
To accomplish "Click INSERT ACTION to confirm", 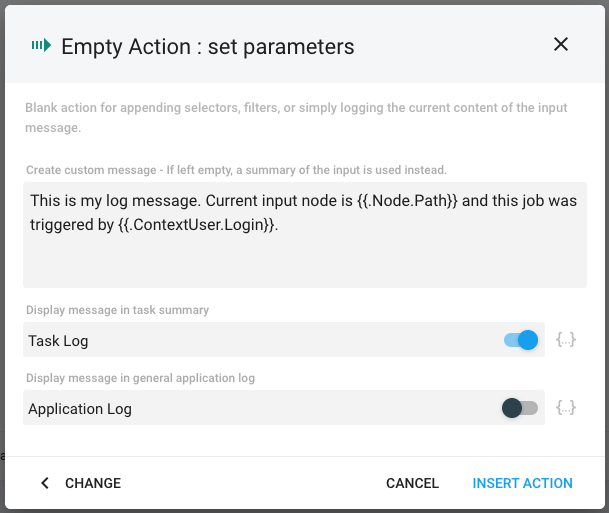I will pyautogui.click(x=522, y=483).
